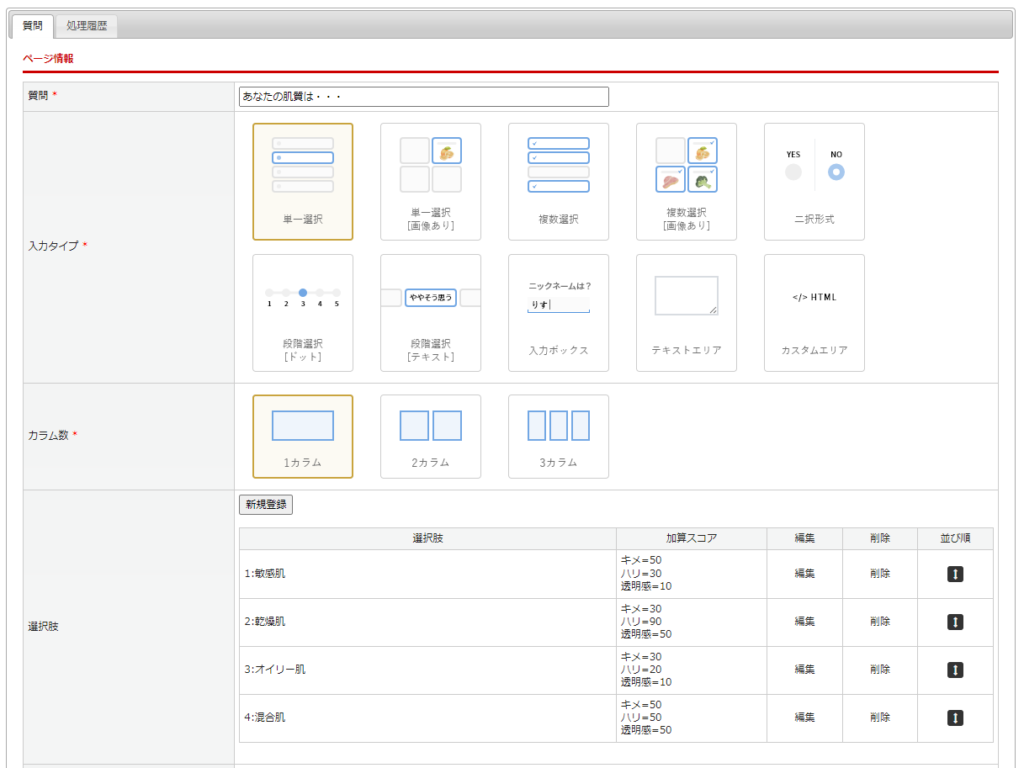Switch to the 処理履歴 tab

click(x=86, y=26)
